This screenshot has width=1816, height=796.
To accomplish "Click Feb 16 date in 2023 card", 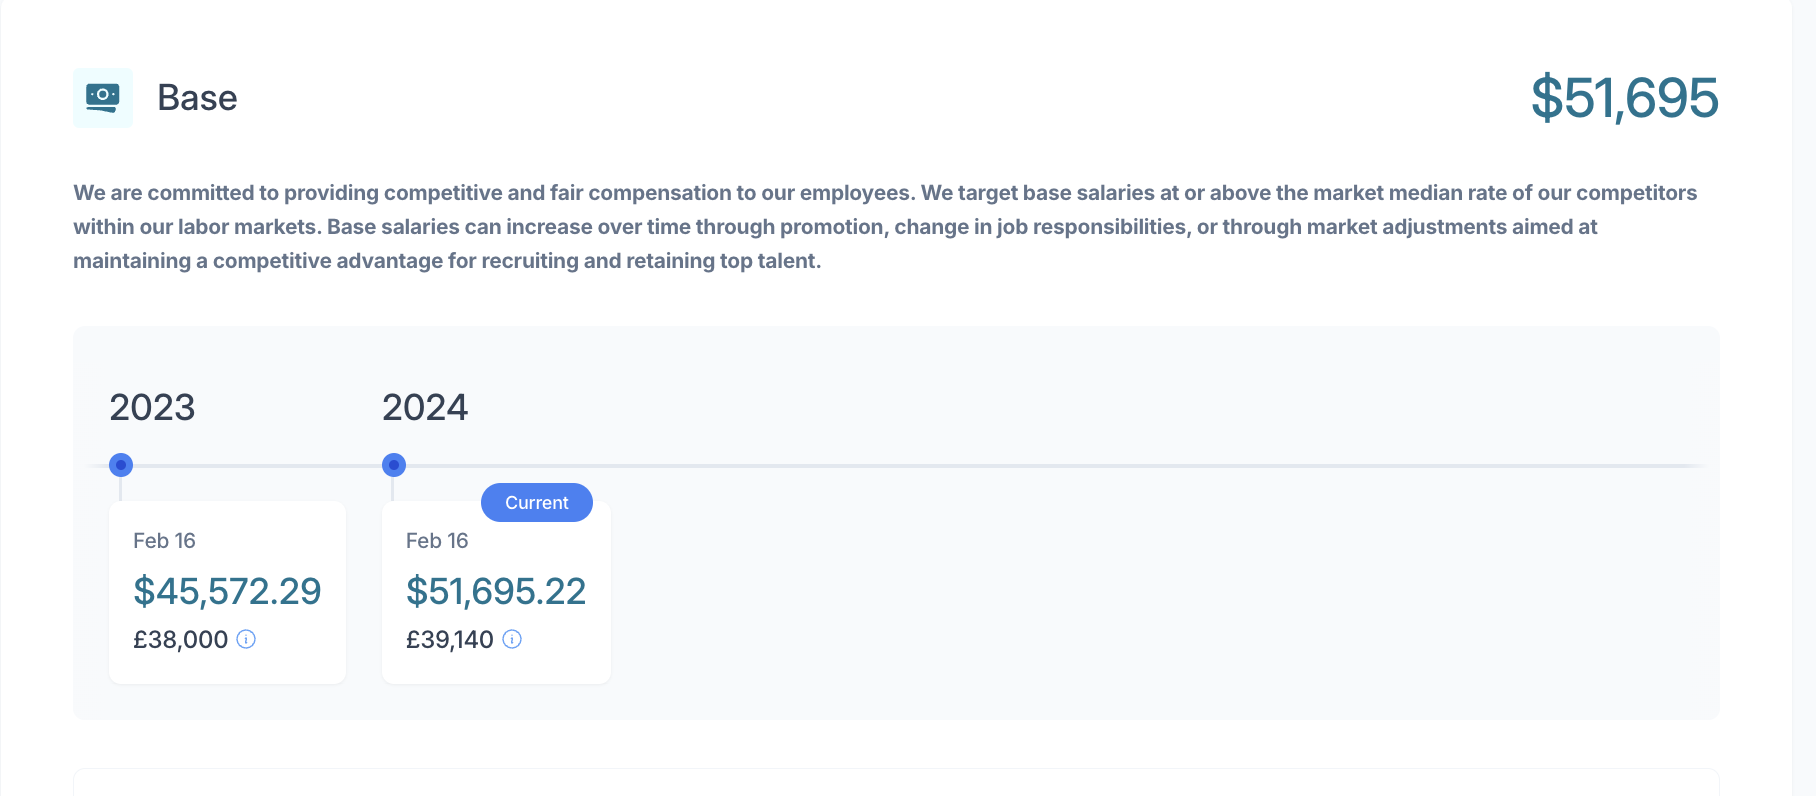I will pos(164,541).
